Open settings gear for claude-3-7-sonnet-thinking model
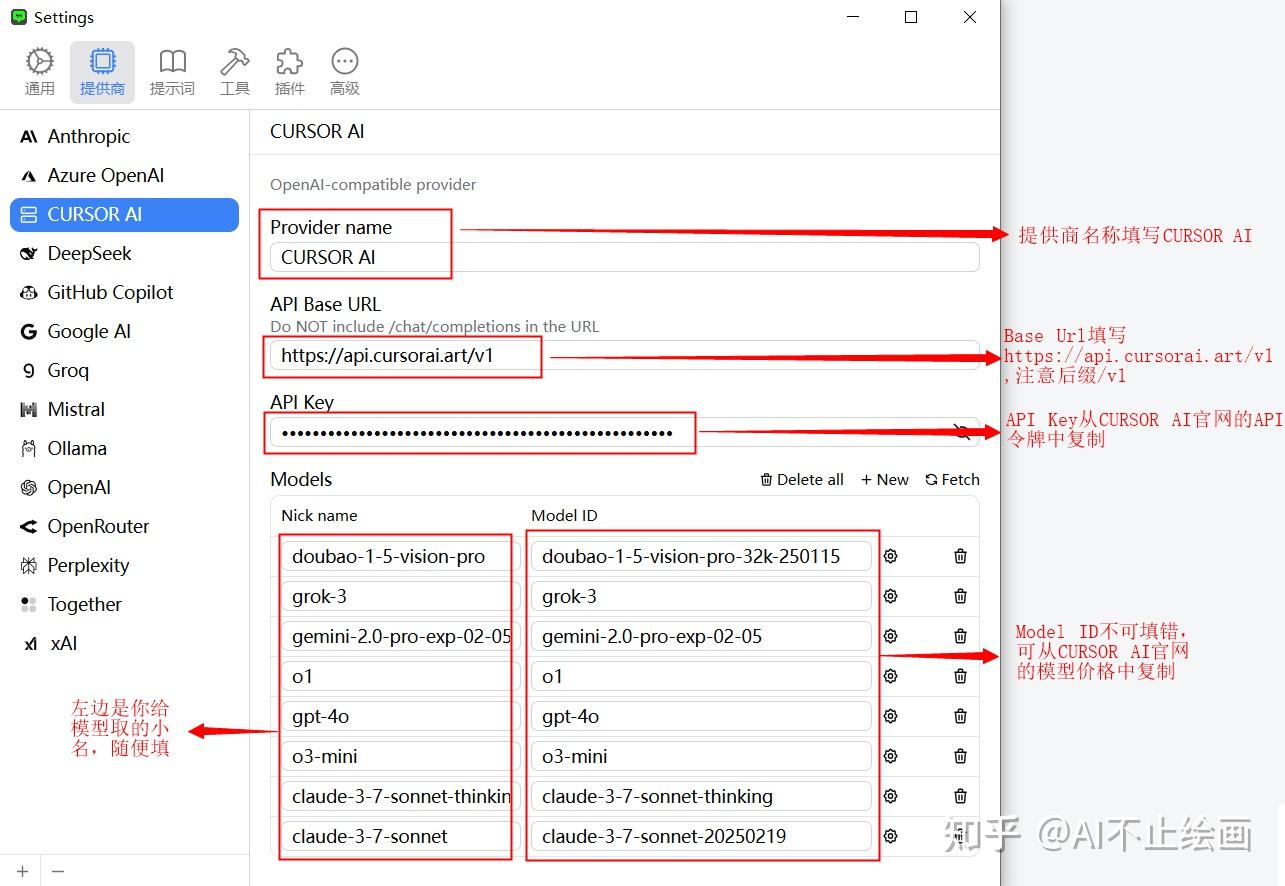The image size is (1285, 886). pyautogui.click(x=890, y=796)
